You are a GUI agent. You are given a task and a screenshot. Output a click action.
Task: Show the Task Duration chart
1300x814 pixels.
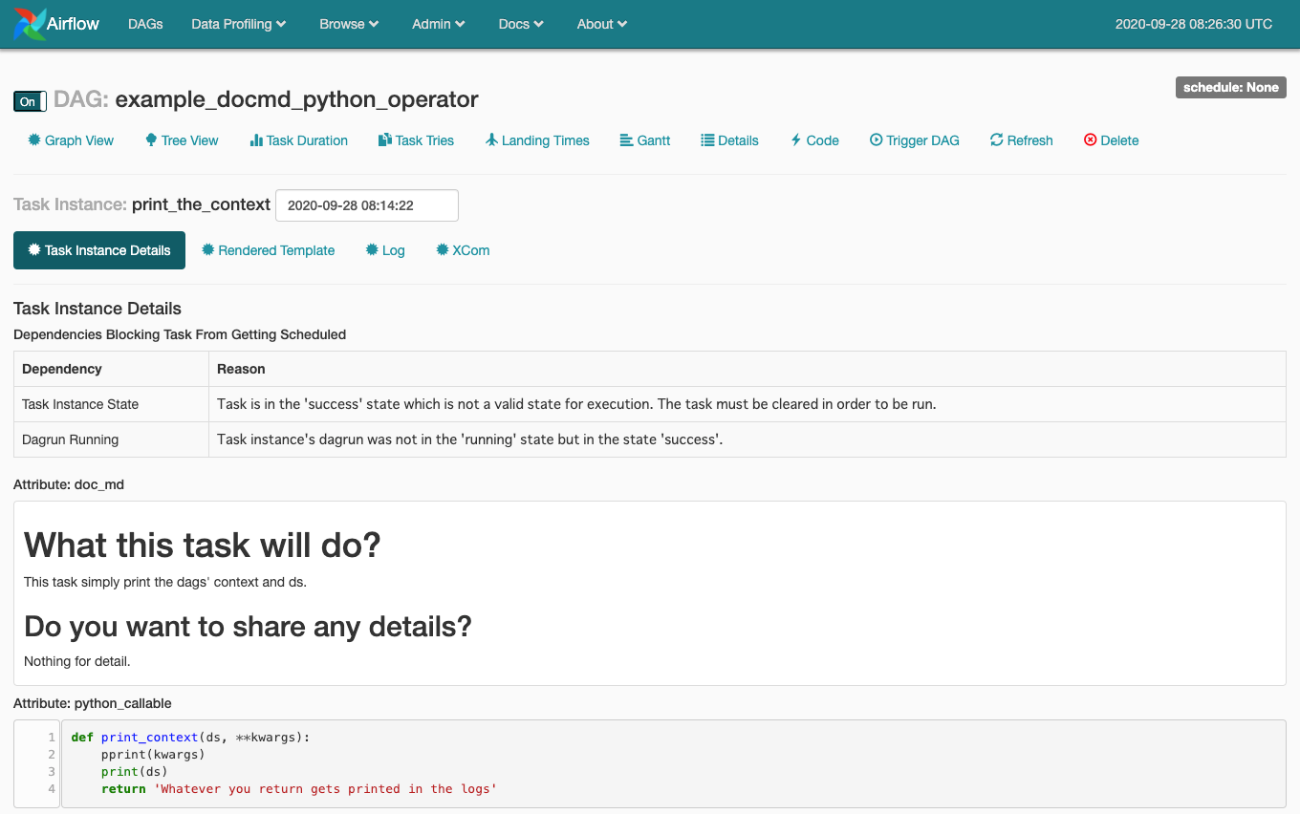(x=298, y=140)
